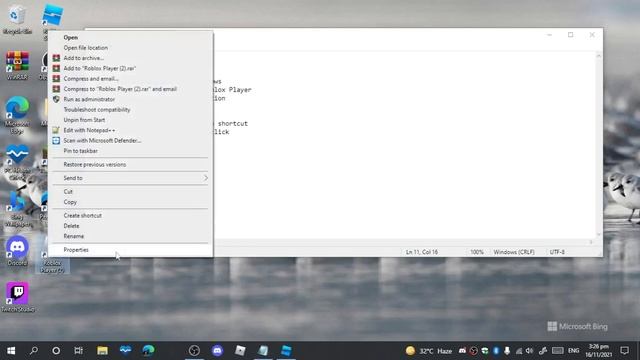Click the word 'shortcut' in Notepad

pyautogui.click(x=233, y=123)
